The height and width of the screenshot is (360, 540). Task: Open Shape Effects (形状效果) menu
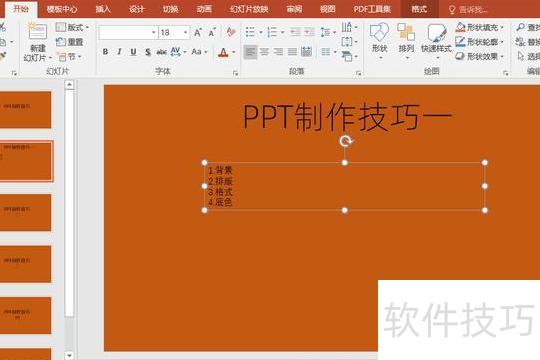tap(479, 56)
